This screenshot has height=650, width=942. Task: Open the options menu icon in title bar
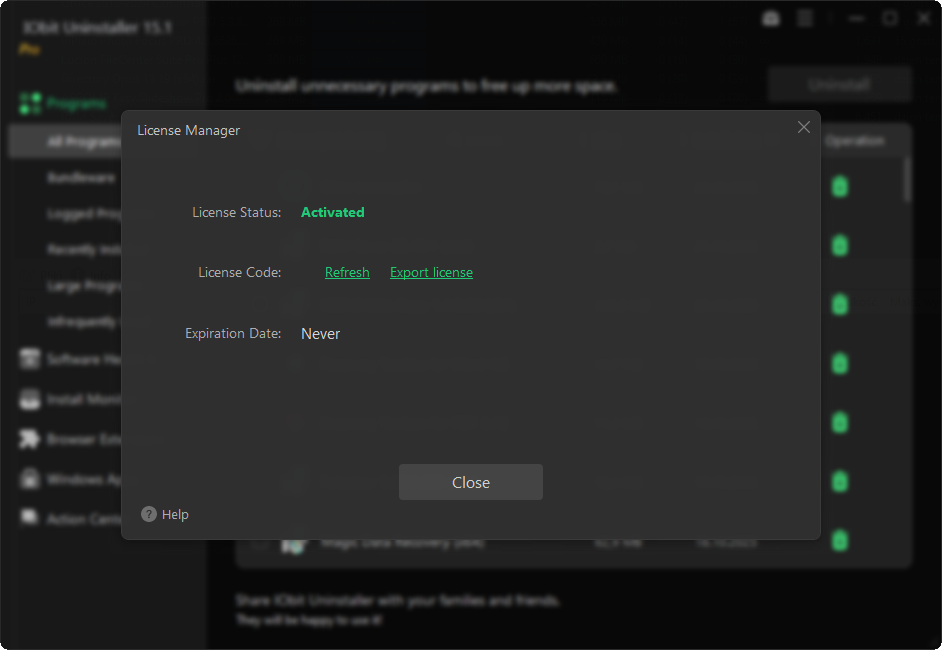point(804,19)
